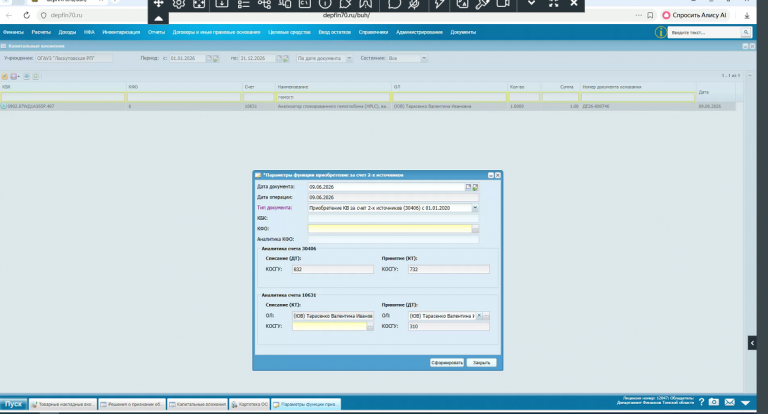The width and height of the screenshot is (768, 414).
Task: Click КОСГУ field with value 732
Action: pos(449,269)
